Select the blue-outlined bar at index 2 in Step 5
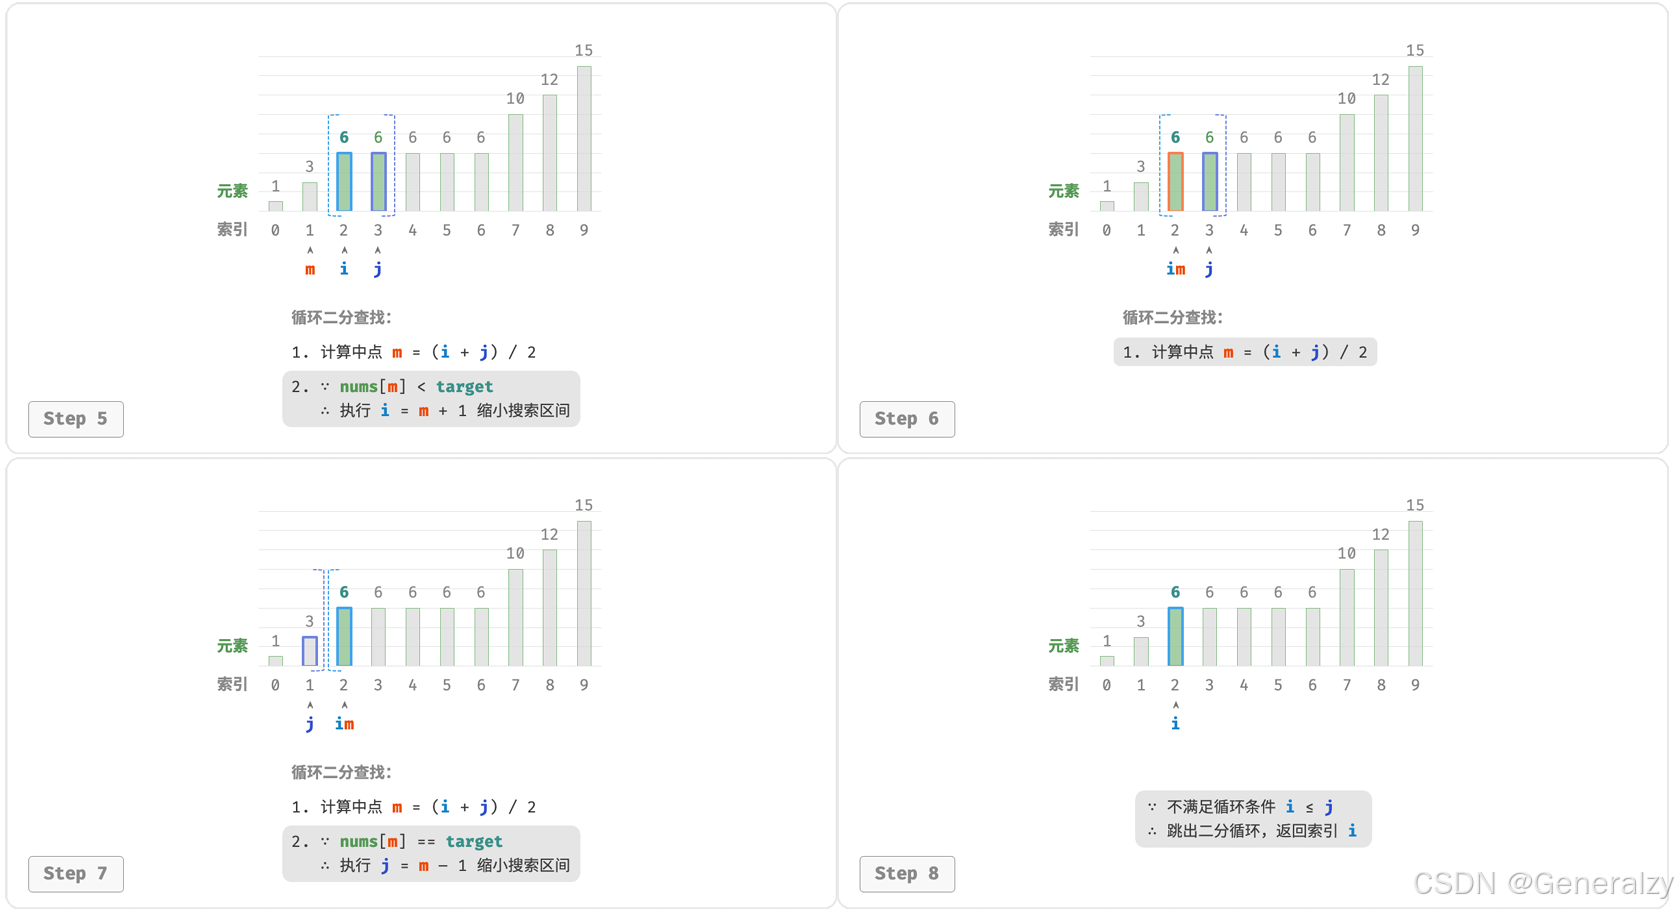This screenshot has width=1678, height=913. (344, 182)
